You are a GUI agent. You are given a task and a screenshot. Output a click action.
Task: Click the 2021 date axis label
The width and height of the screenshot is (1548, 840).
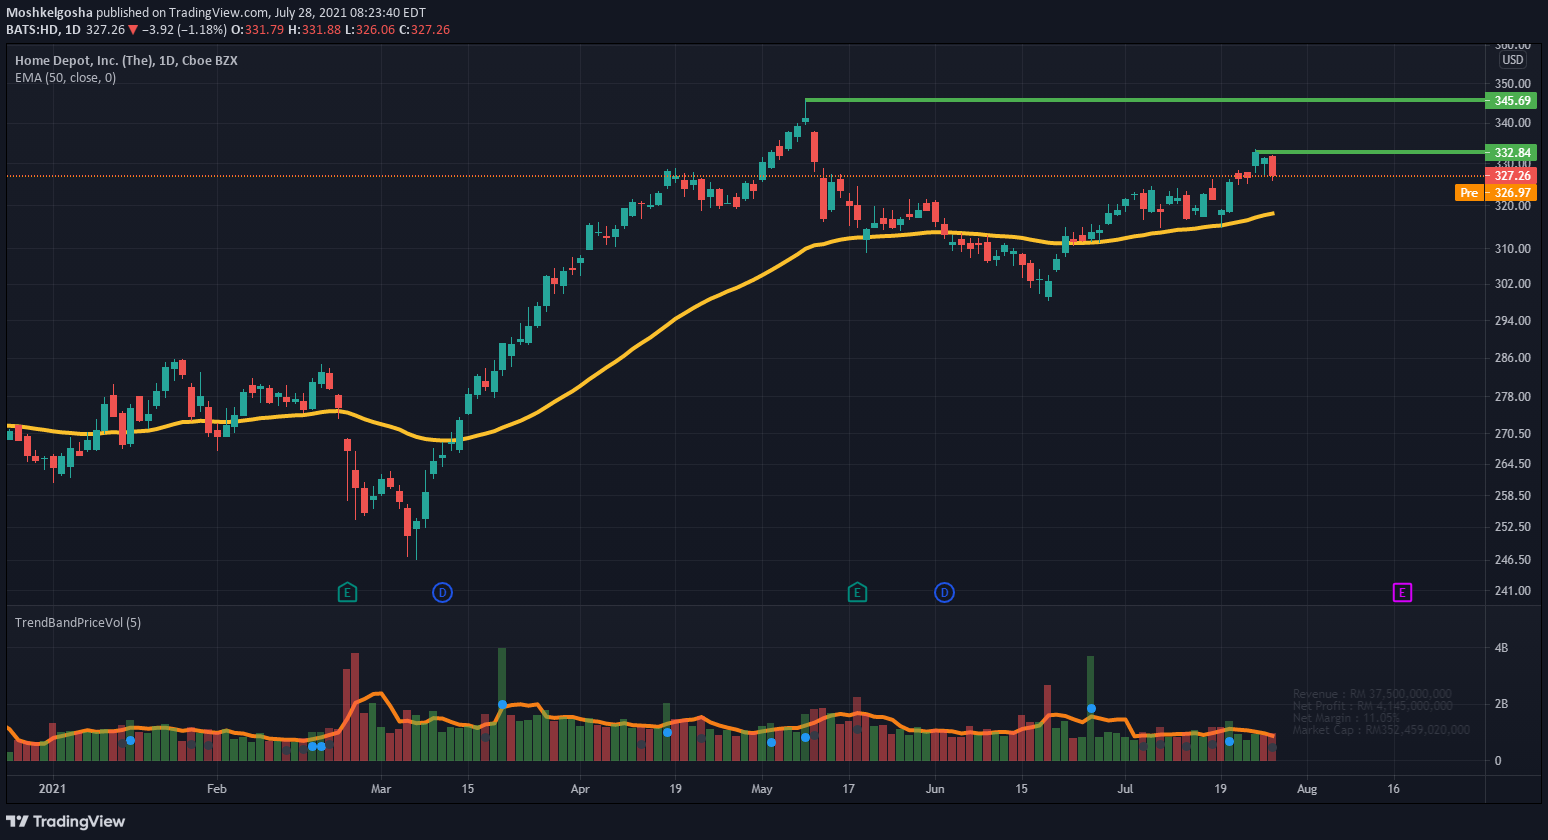click(x=52, y=789)
